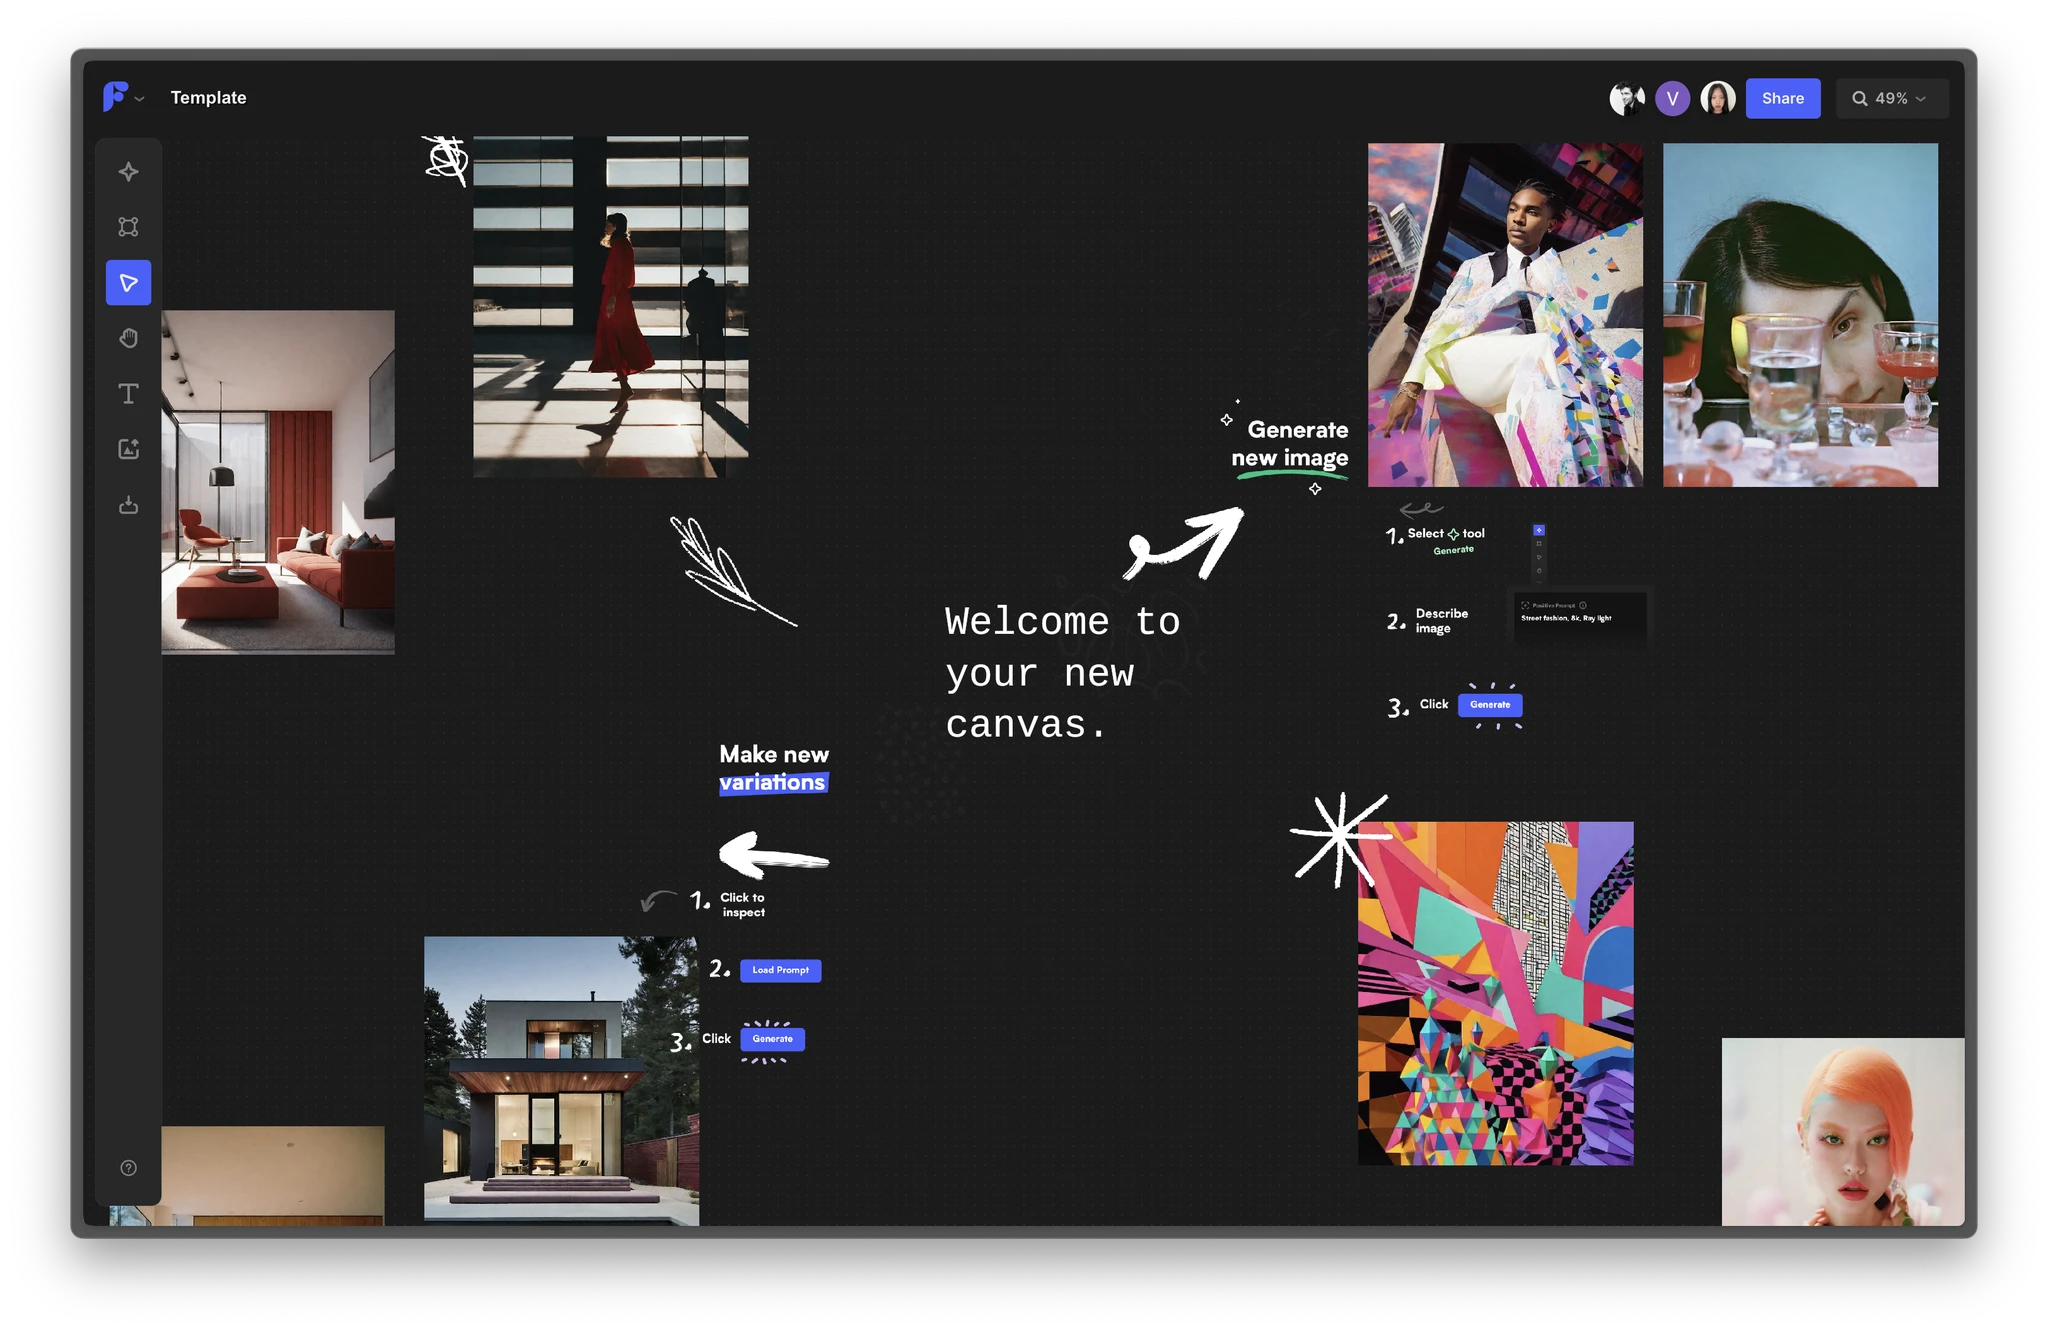Open the Help question mark icon
This screenshot has height=1332, width=2048.
tap(128, 1168)
